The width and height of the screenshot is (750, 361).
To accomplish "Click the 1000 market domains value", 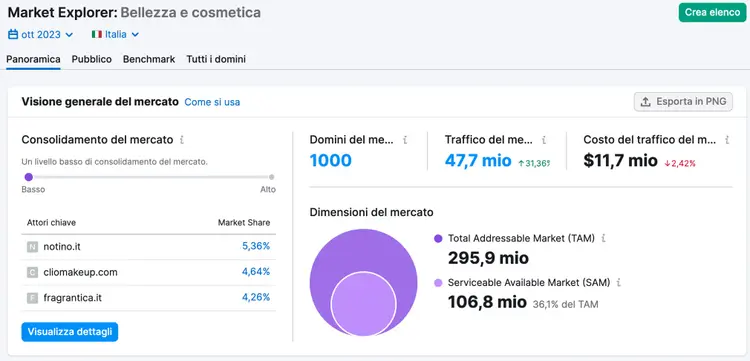I will point(331,161).
